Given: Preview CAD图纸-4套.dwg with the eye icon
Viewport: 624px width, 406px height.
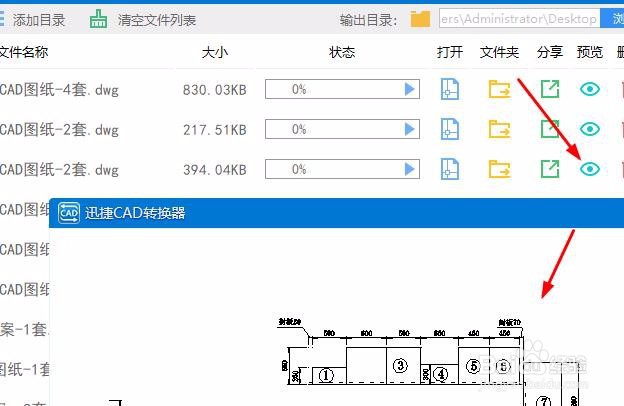Looking at the screenshot, I should pyautogui.click(x=590, y=89).
